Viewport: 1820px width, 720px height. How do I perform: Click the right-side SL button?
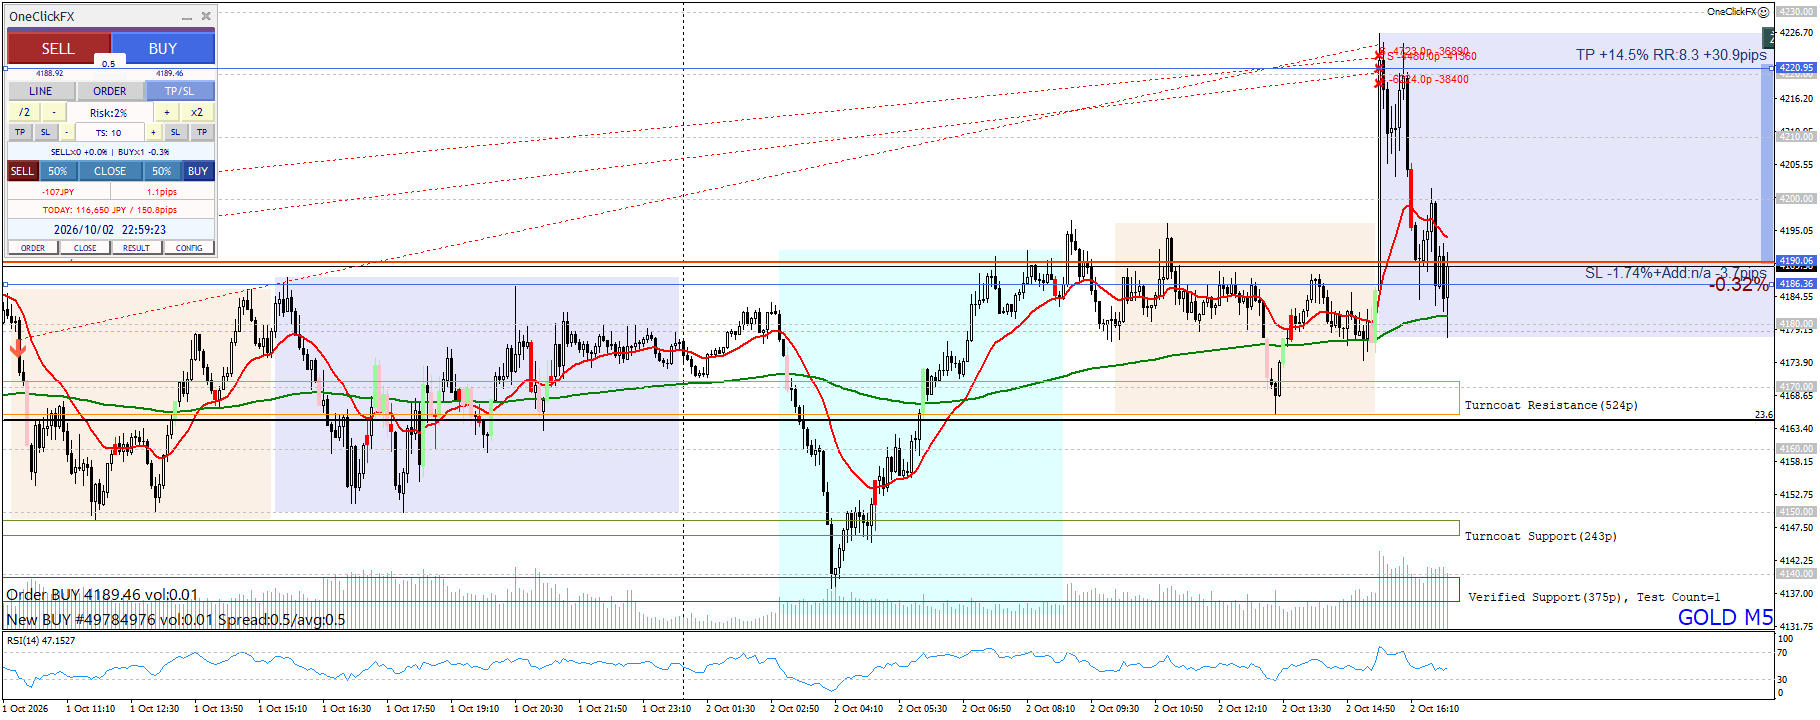pos(175,132)
